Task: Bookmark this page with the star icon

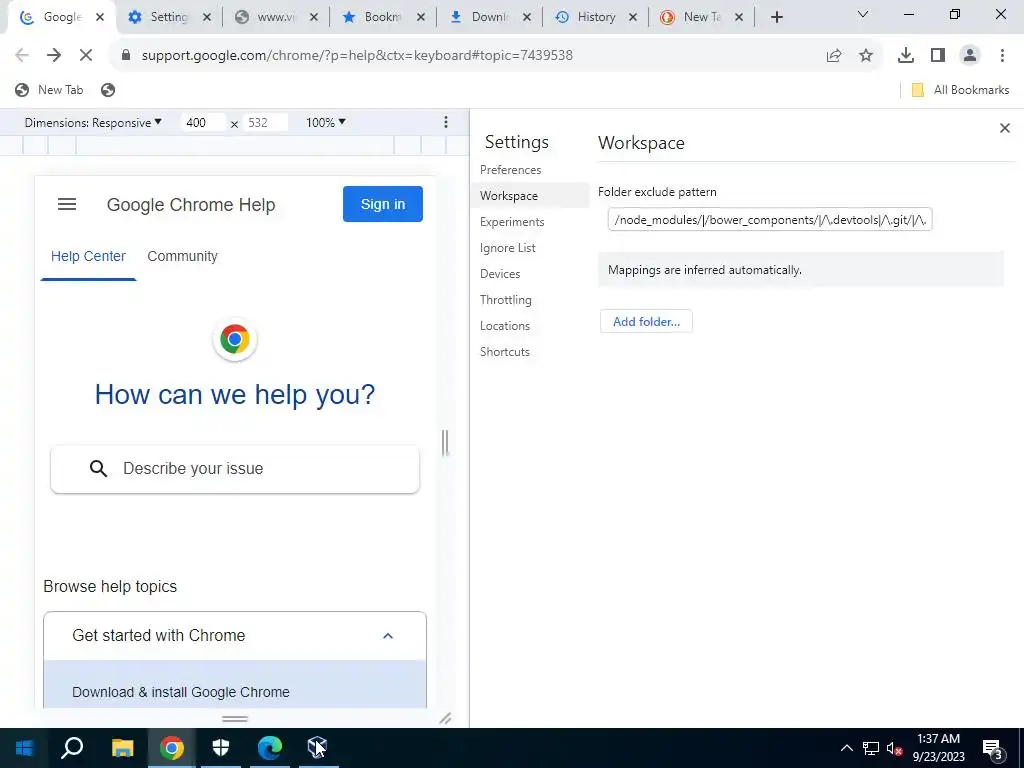Action: (866, 56)
